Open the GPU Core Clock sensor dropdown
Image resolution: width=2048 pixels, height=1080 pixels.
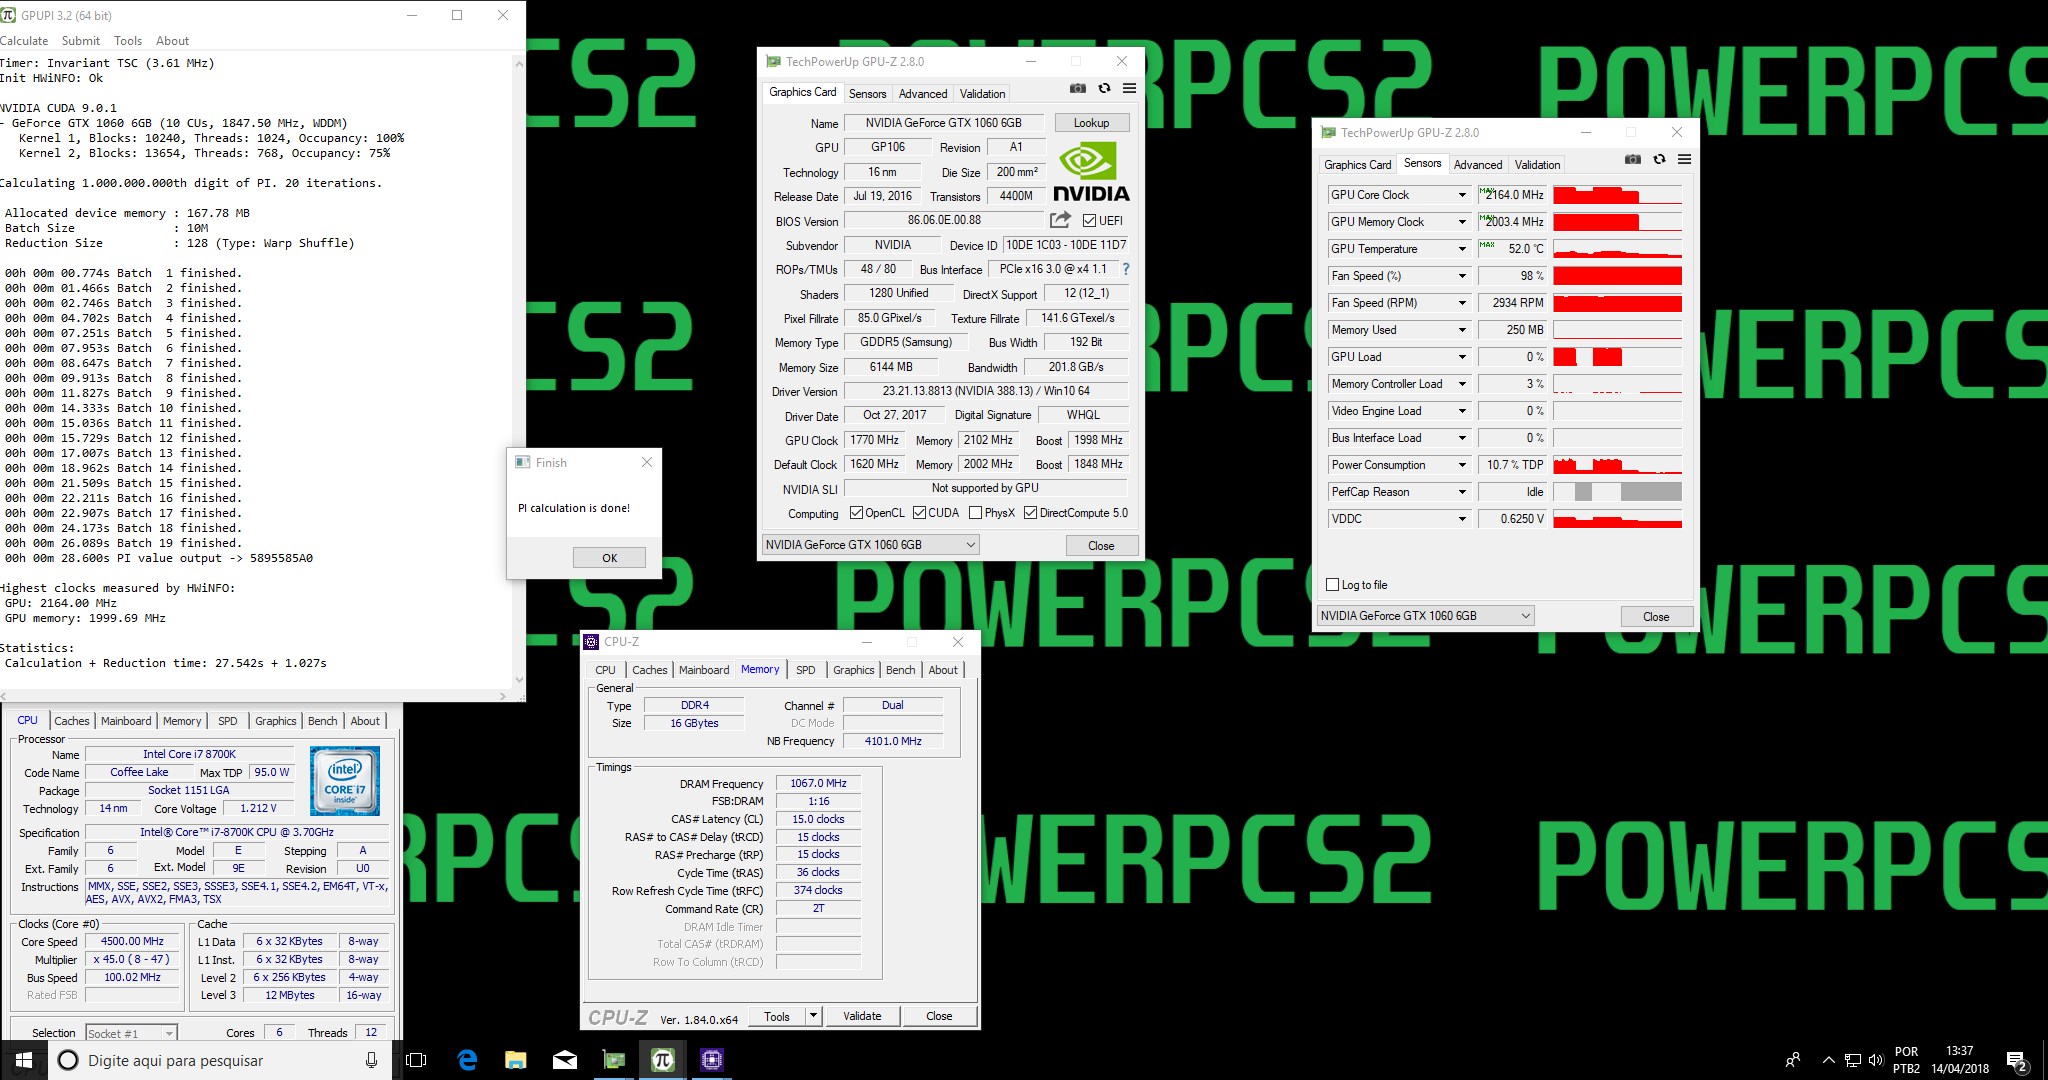pyautogui.click(x=1462, y=195)
